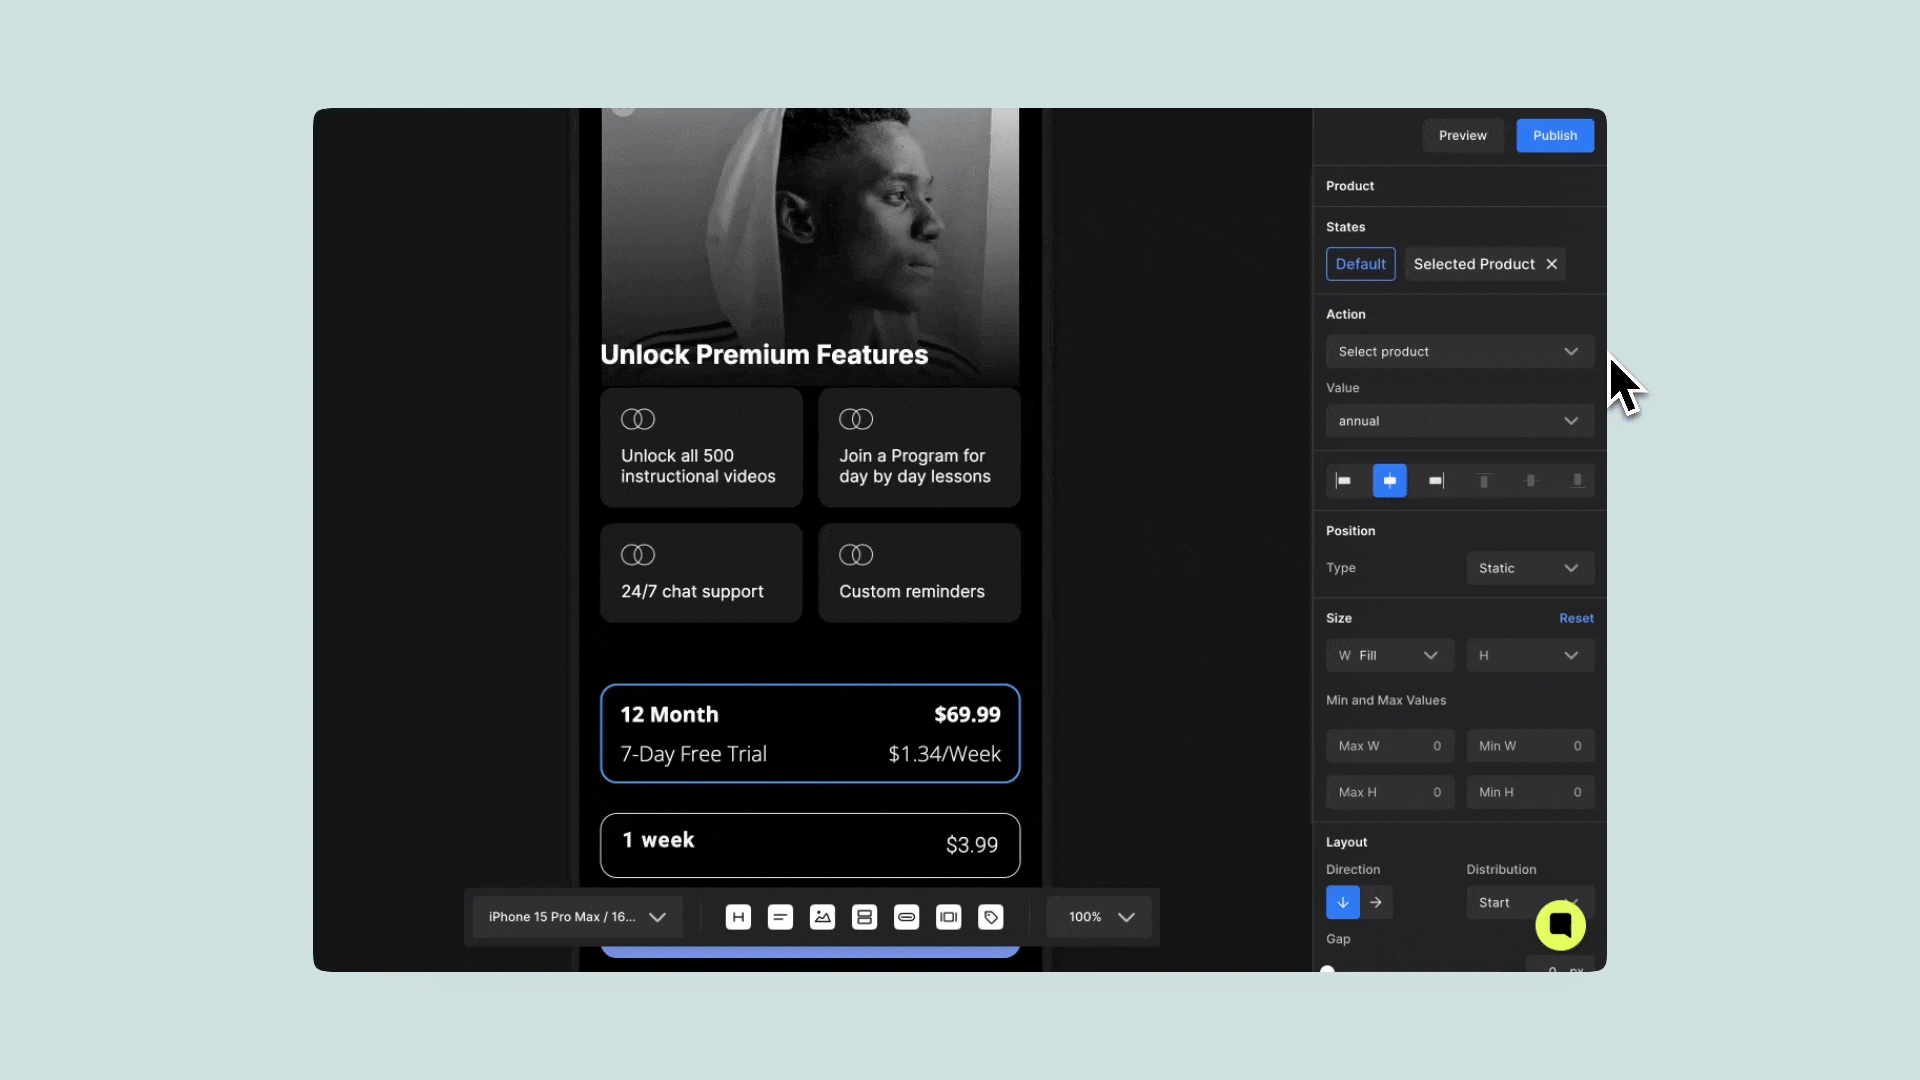Insert a carousel element from the toolbar

[948, 917]
